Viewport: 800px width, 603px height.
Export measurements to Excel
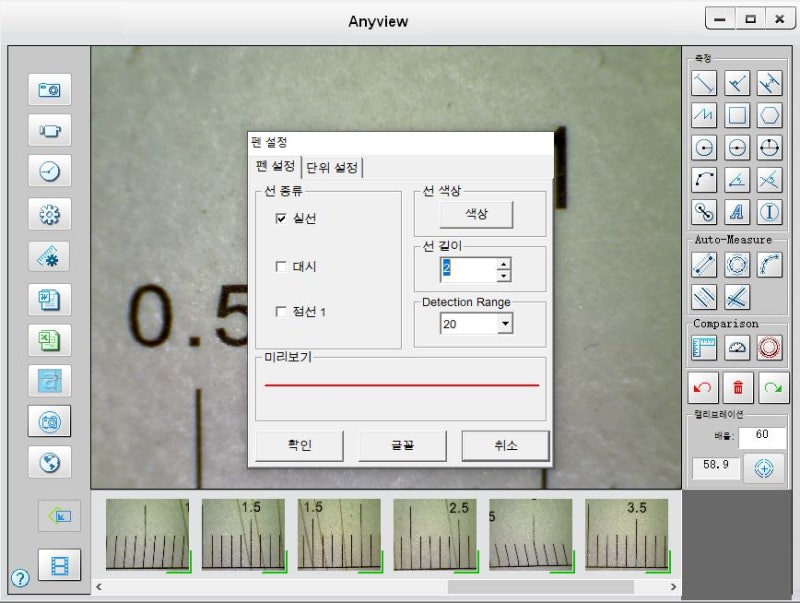57,338
